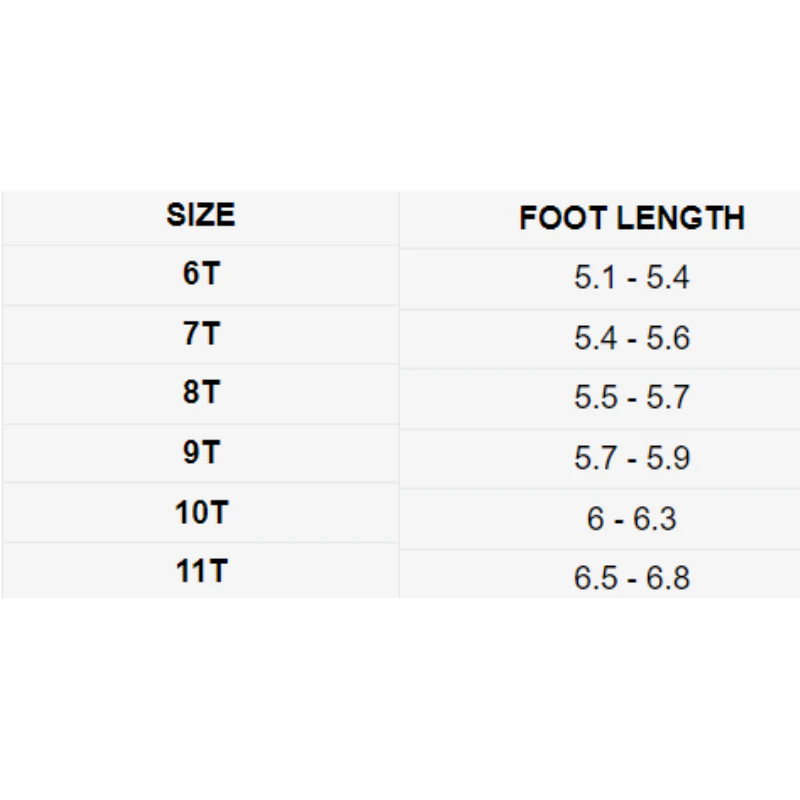Select the 10T size cell
This screenshot has width=800, height=800.
[200, 513]
